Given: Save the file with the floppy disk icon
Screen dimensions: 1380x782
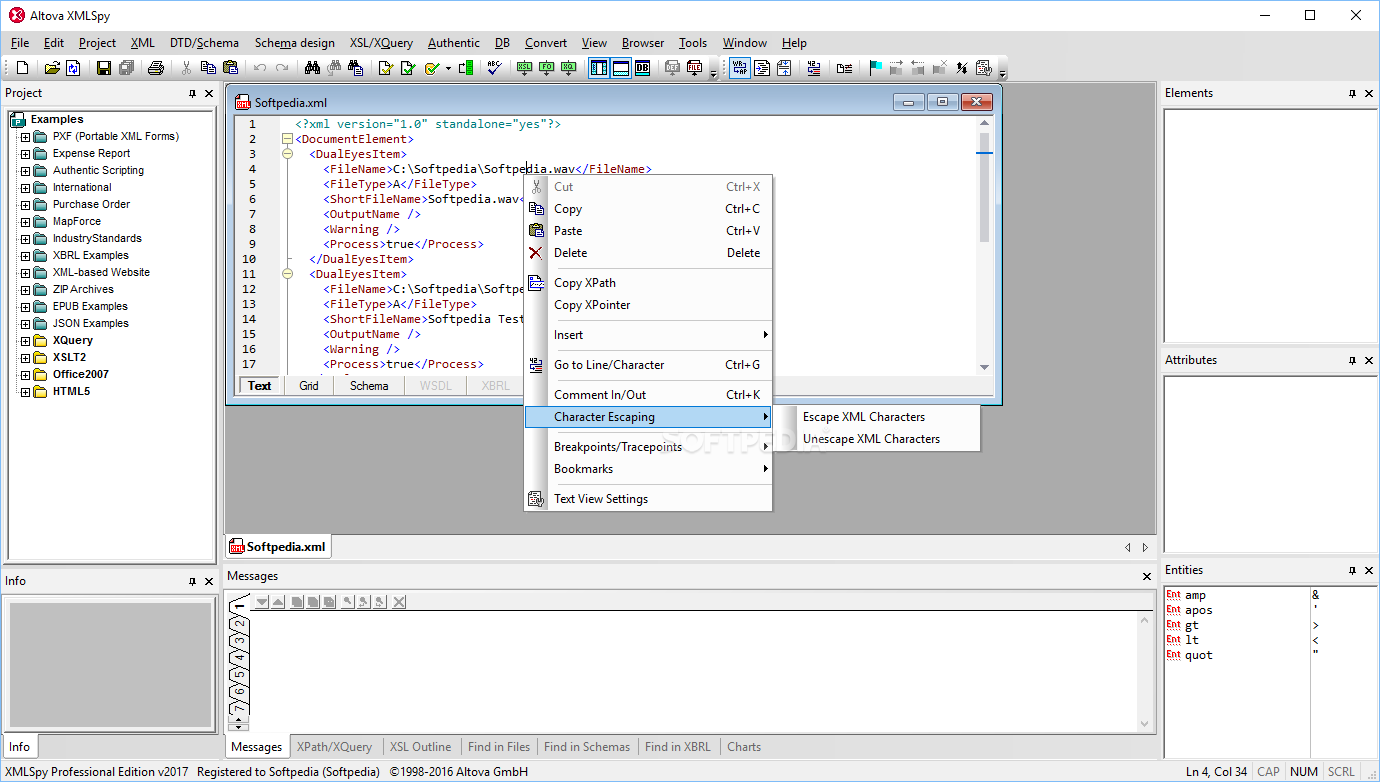Looking at the screenshot, I should coord(104,68).
